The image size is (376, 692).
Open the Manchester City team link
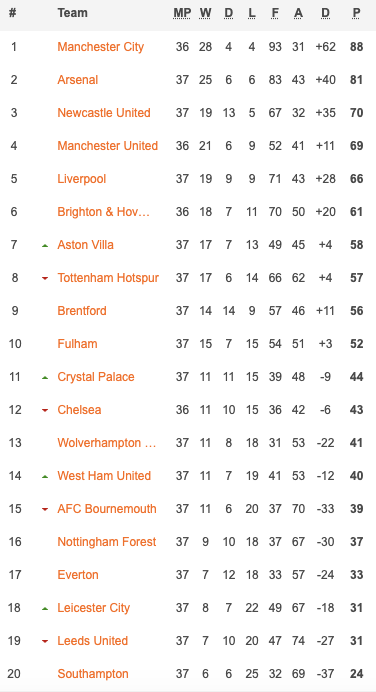pyautogui.click(x=101, y=46)
